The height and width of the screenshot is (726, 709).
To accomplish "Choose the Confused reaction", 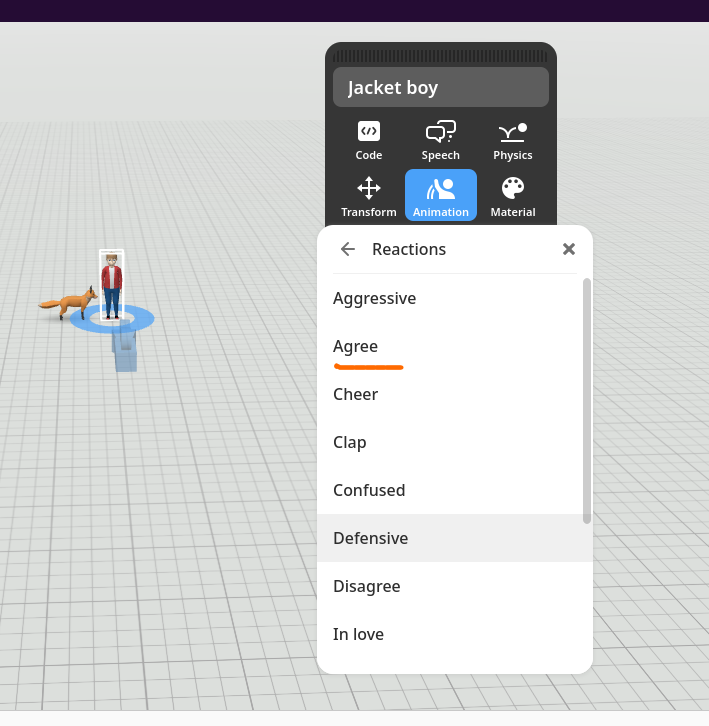I will tap(455, 490).
